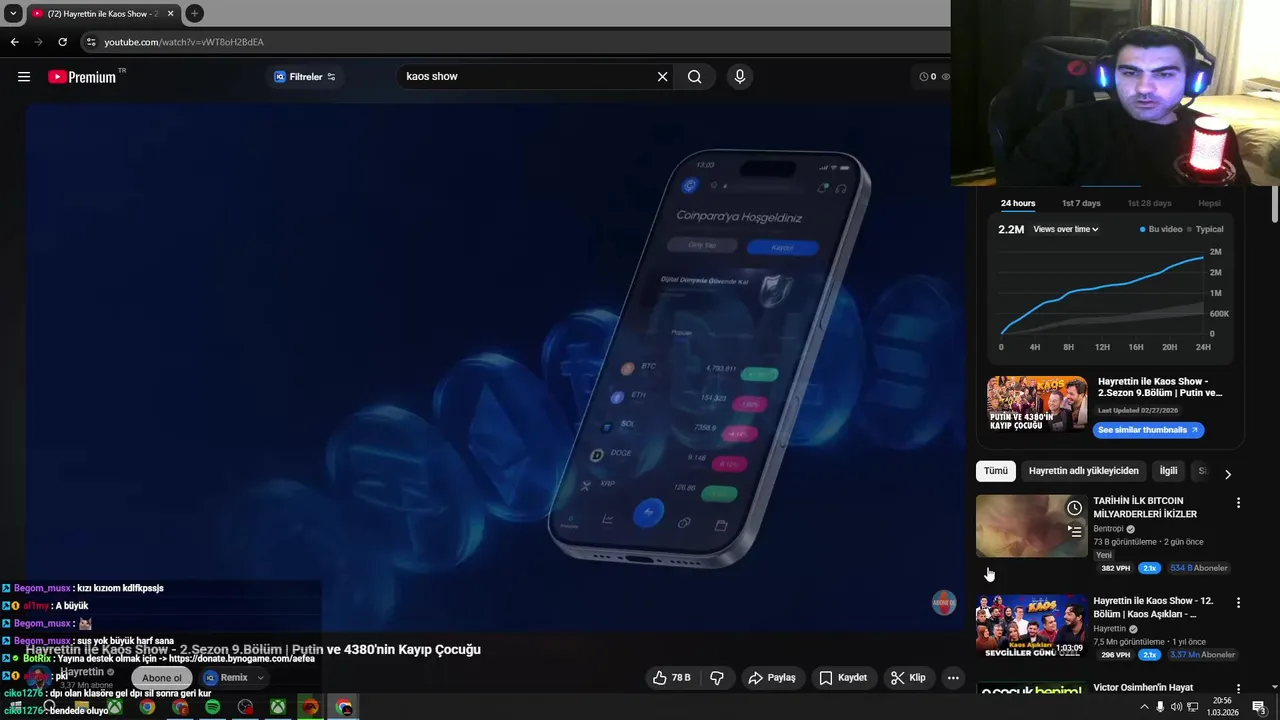The width and height of the screenshot is (1280, 720).
Task: Open a new browser tab
Action: tap(195, 13)
